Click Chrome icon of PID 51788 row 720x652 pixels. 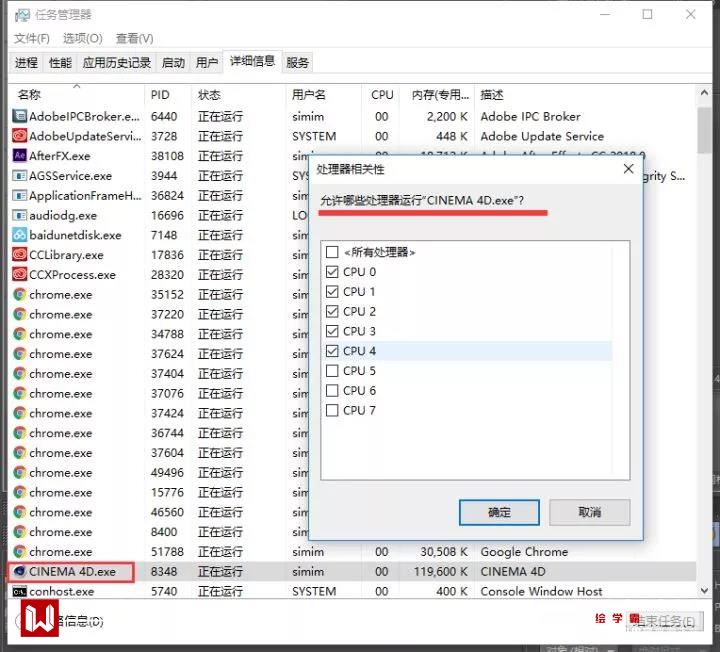(x=19, y=551)
